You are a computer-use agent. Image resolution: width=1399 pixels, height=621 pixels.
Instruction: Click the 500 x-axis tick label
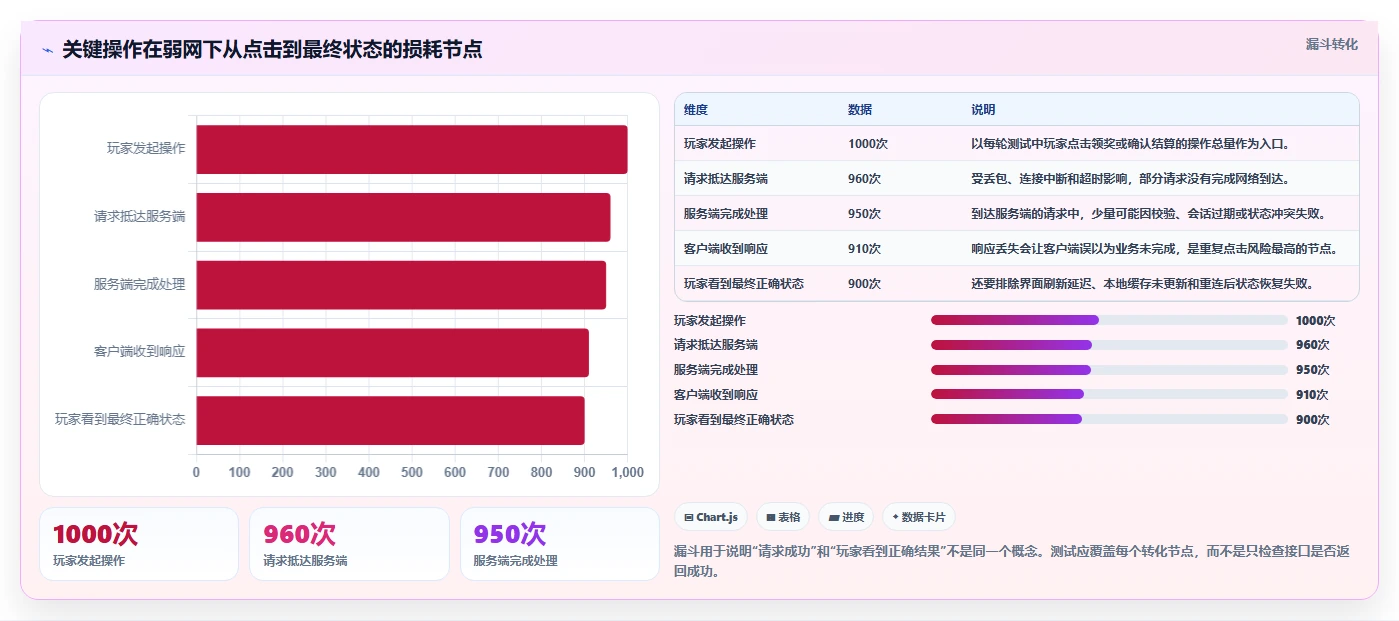[412, 472]
